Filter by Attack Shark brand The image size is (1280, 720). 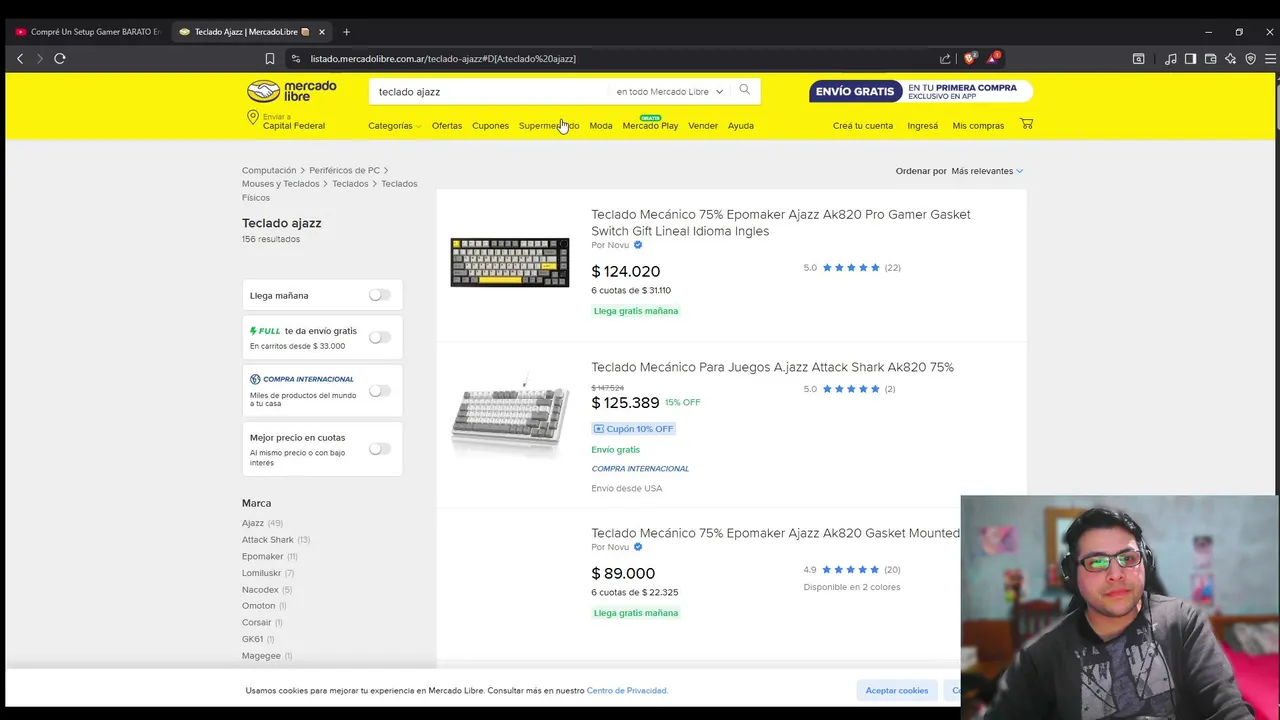[x=268, y=540]
